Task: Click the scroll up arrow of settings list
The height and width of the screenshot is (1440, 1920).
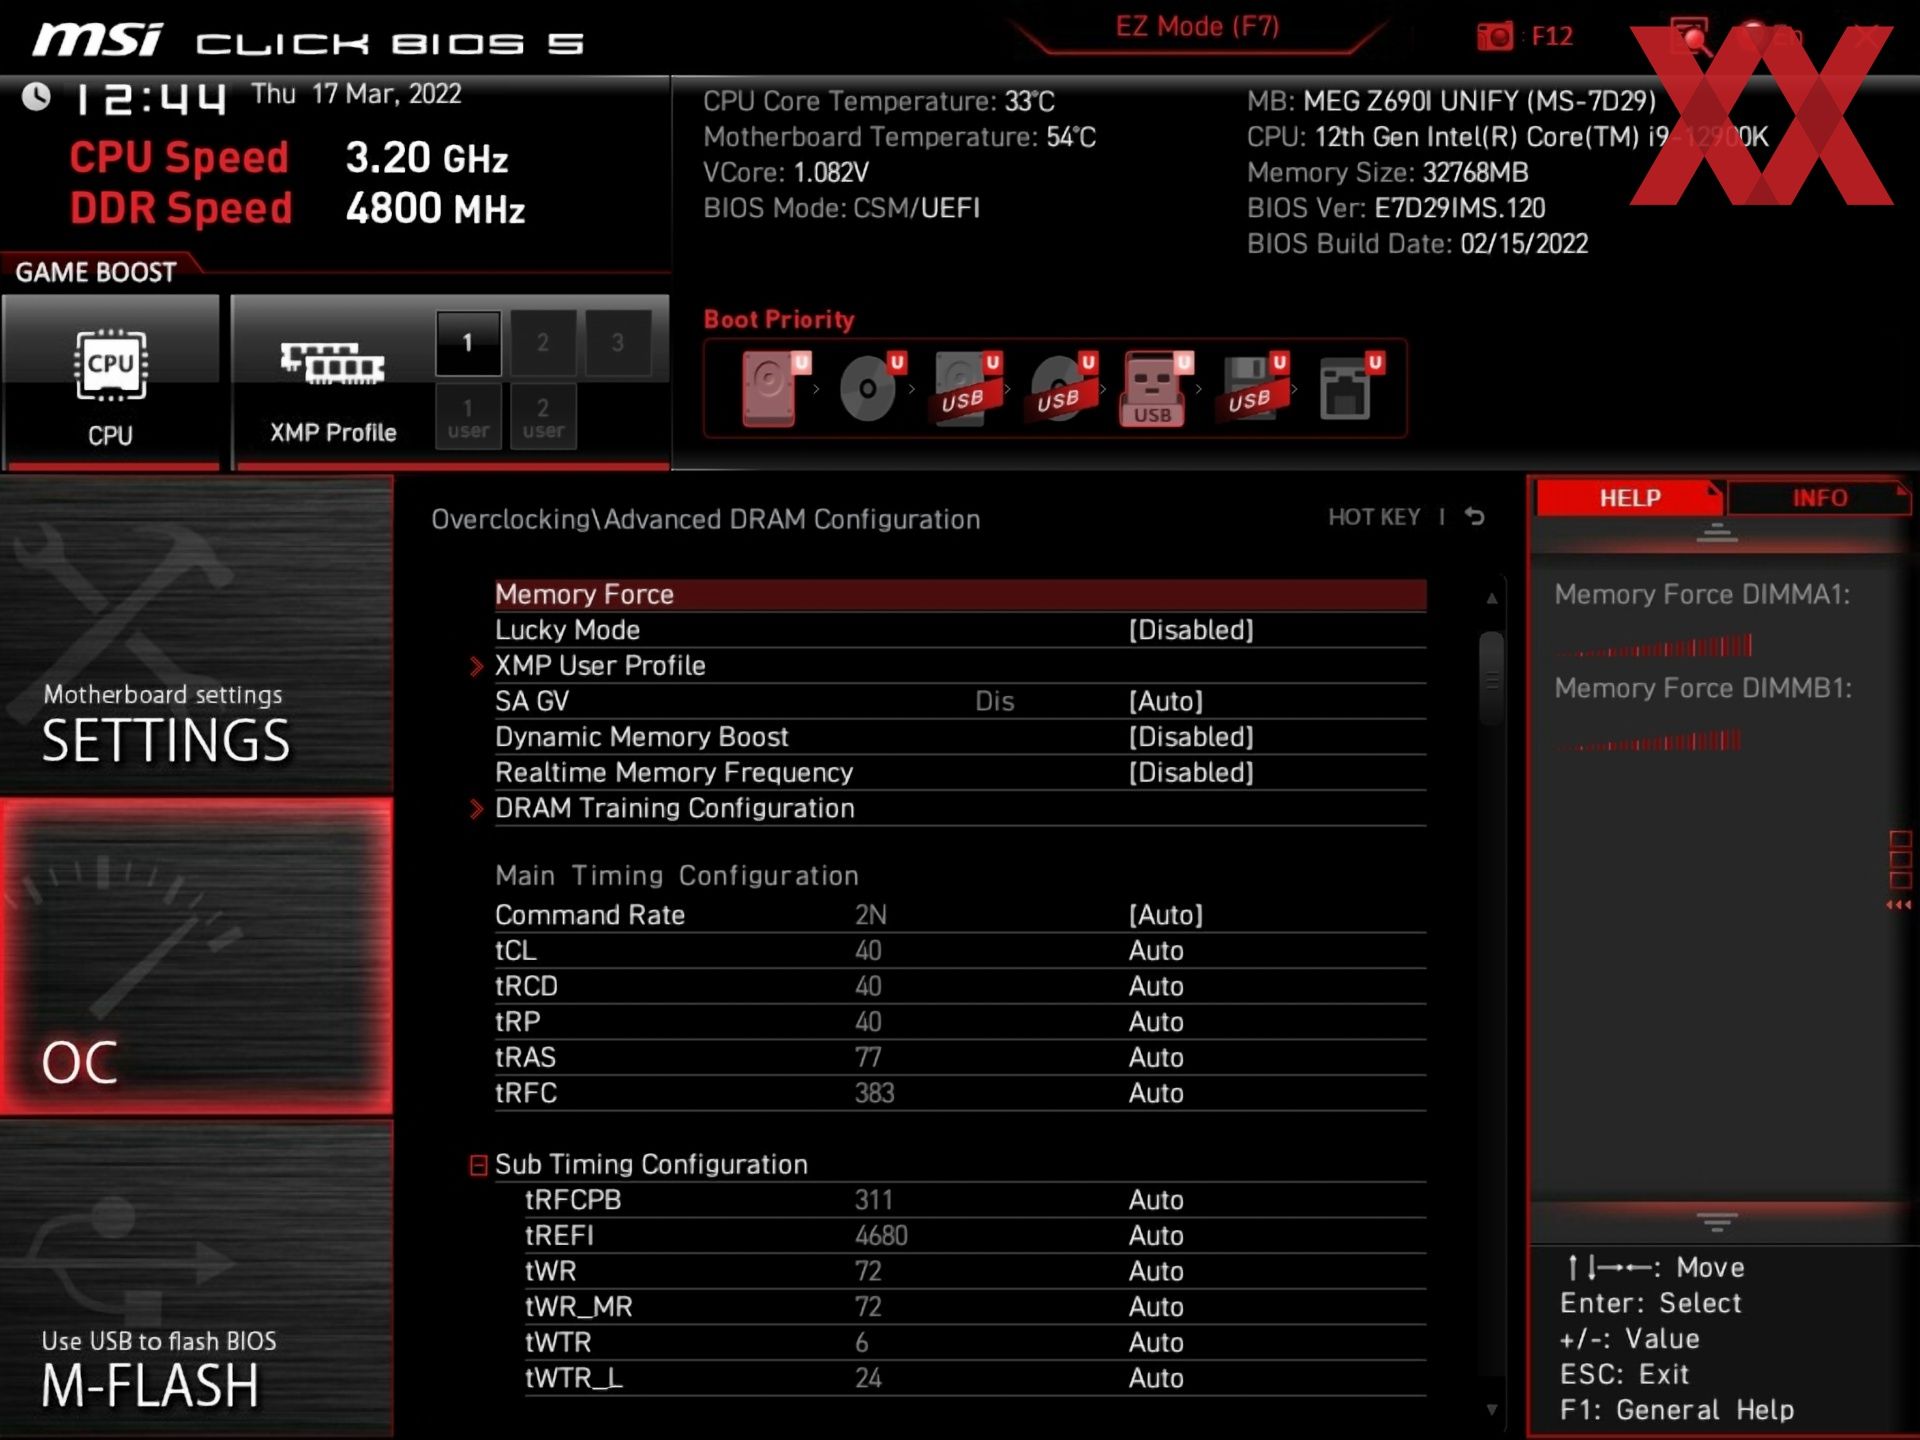Action: point(1491,598)
